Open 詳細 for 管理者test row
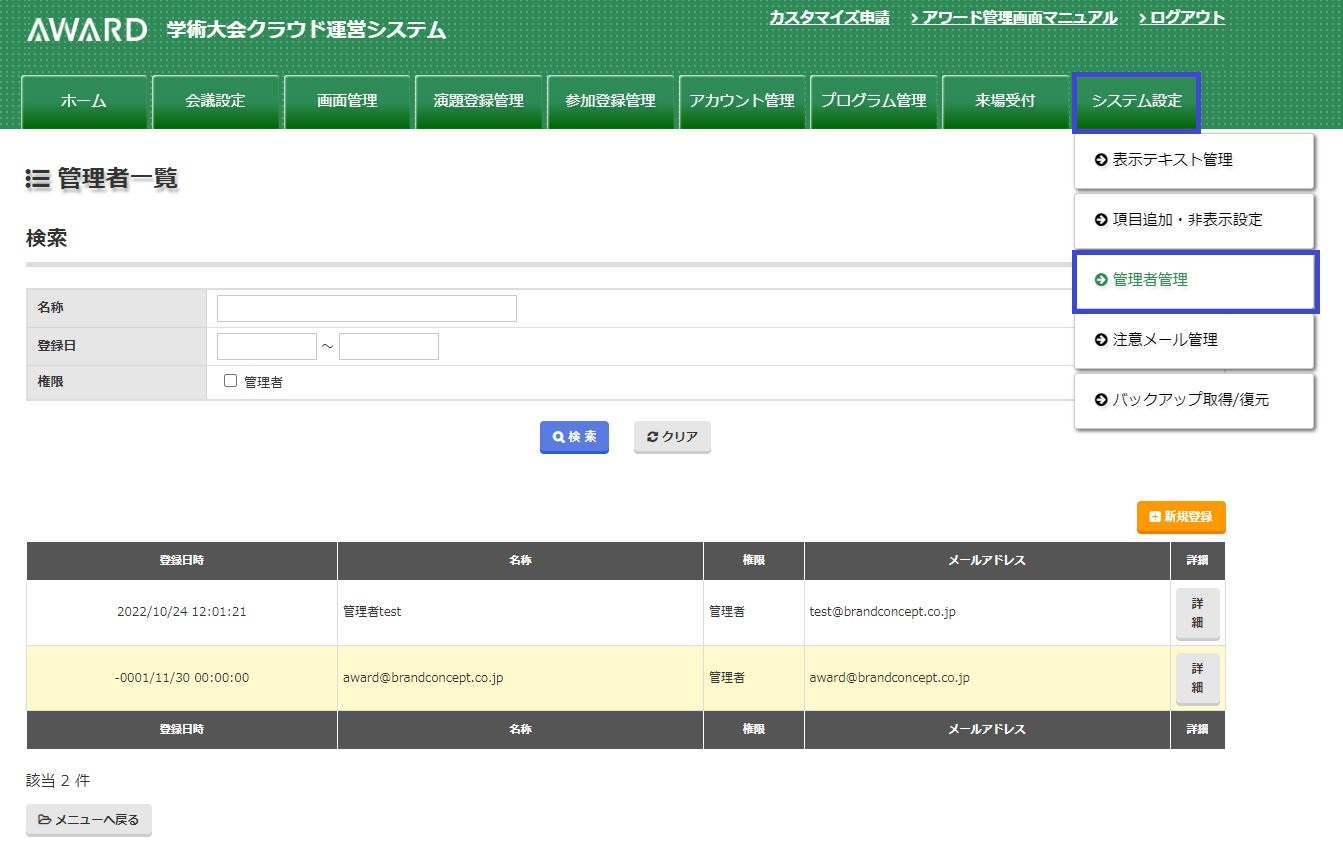Image resolution: width=1343 pixels, height=850 pixels. [x=1197, y=613]
